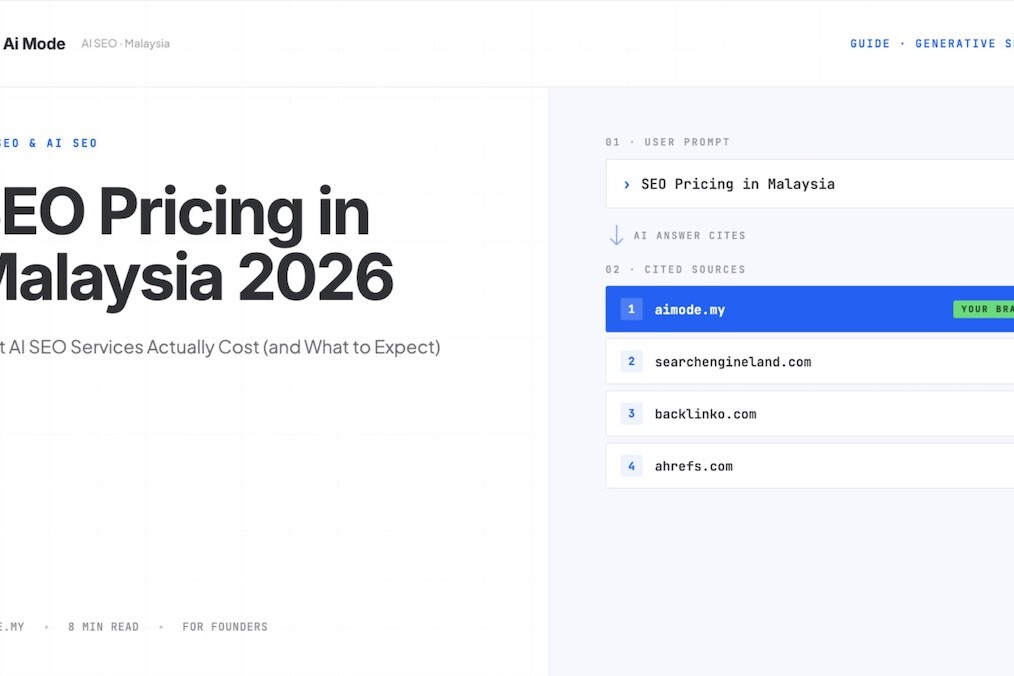The width and height of the screenshot is (1014, 676).
Task: Select the ahrefs.com cited source row
Action: pyautogui.click(x=800, y=466)
